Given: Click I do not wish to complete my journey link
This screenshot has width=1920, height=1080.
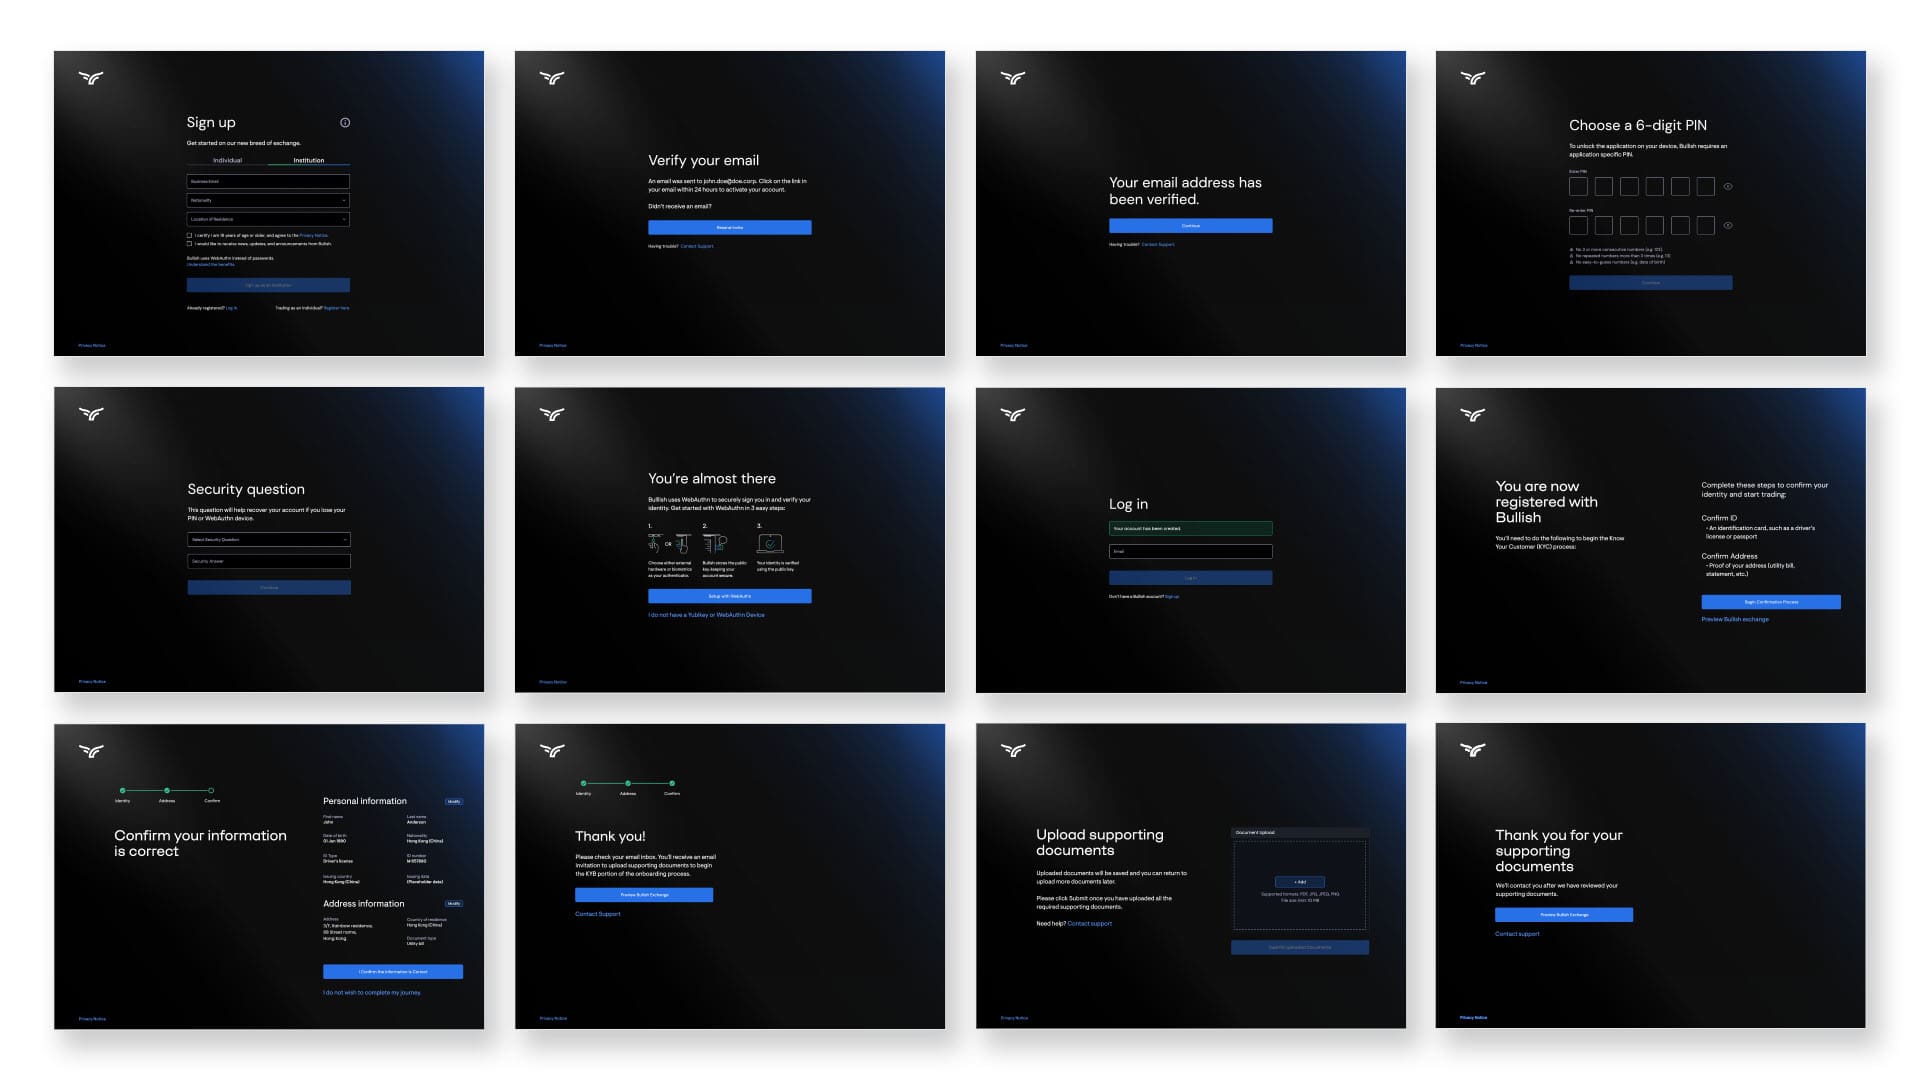Looking at the screenshot, I should 372,993.
